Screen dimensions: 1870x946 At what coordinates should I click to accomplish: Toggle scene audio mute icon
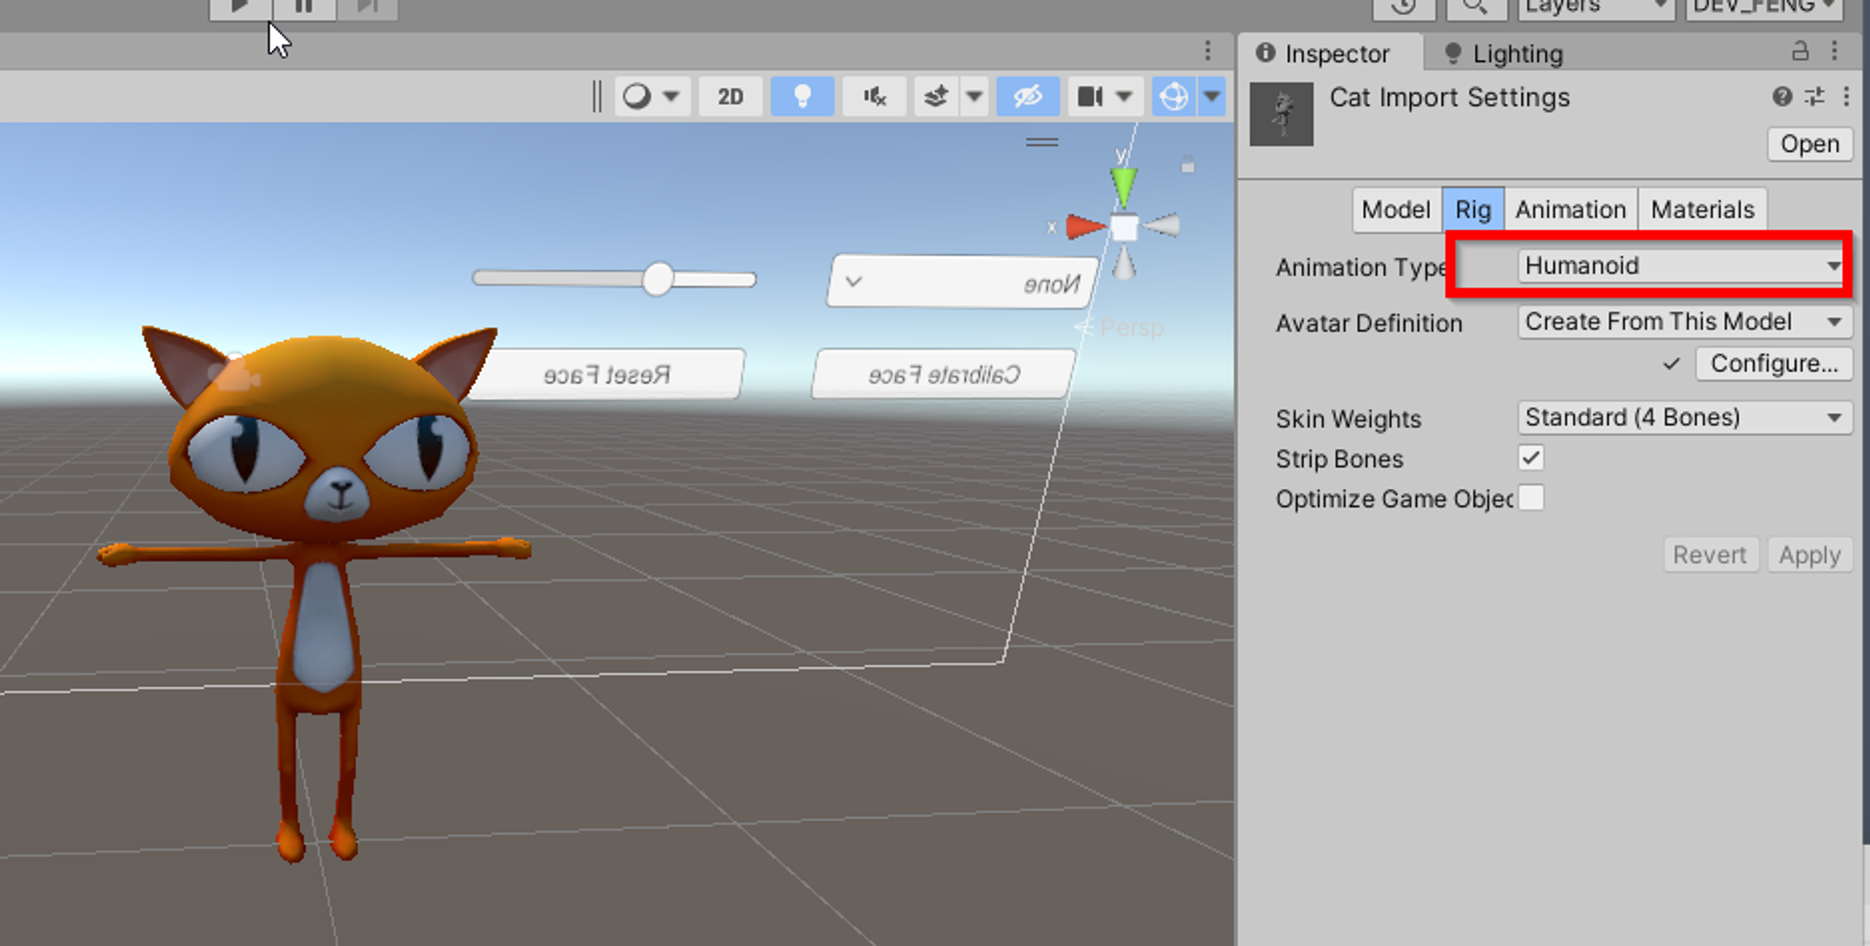875,96
